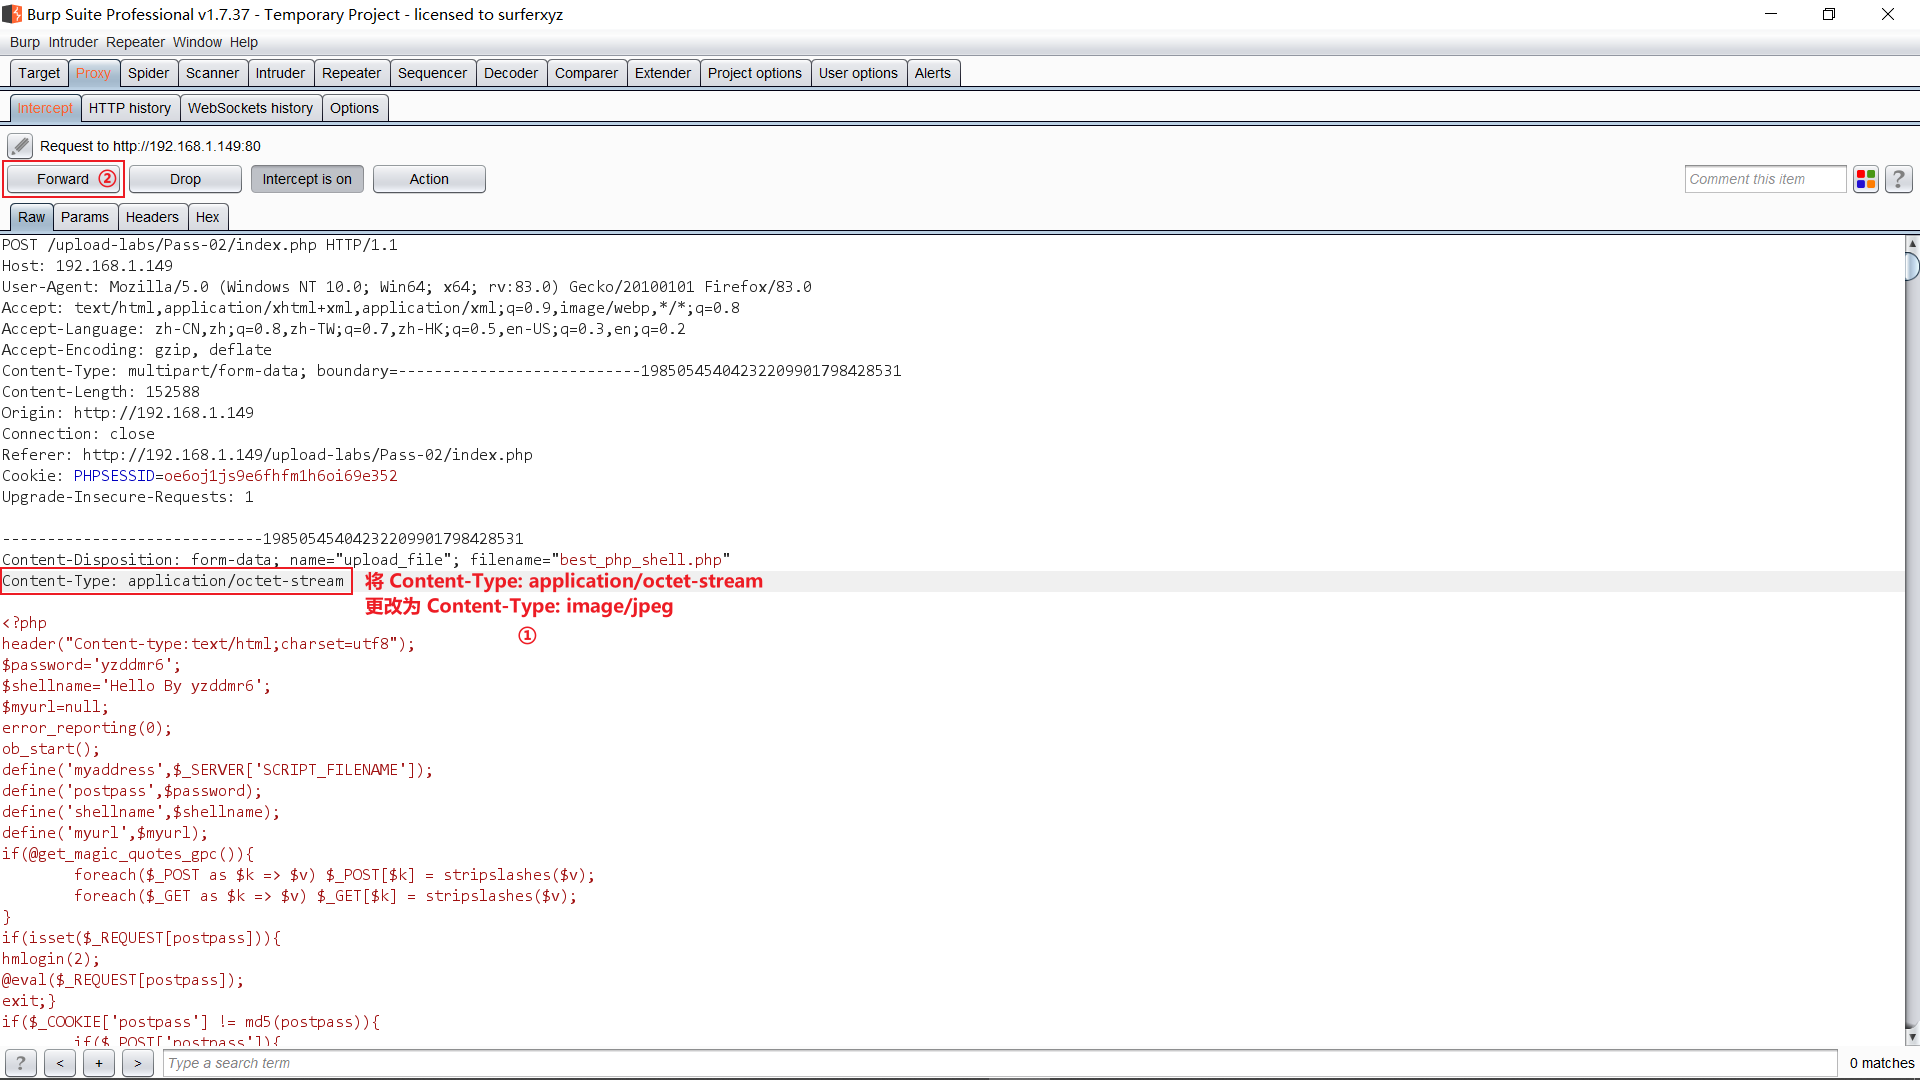1920x1080 pixels.
Task: Open the Window menu
Action: (197, 42)
